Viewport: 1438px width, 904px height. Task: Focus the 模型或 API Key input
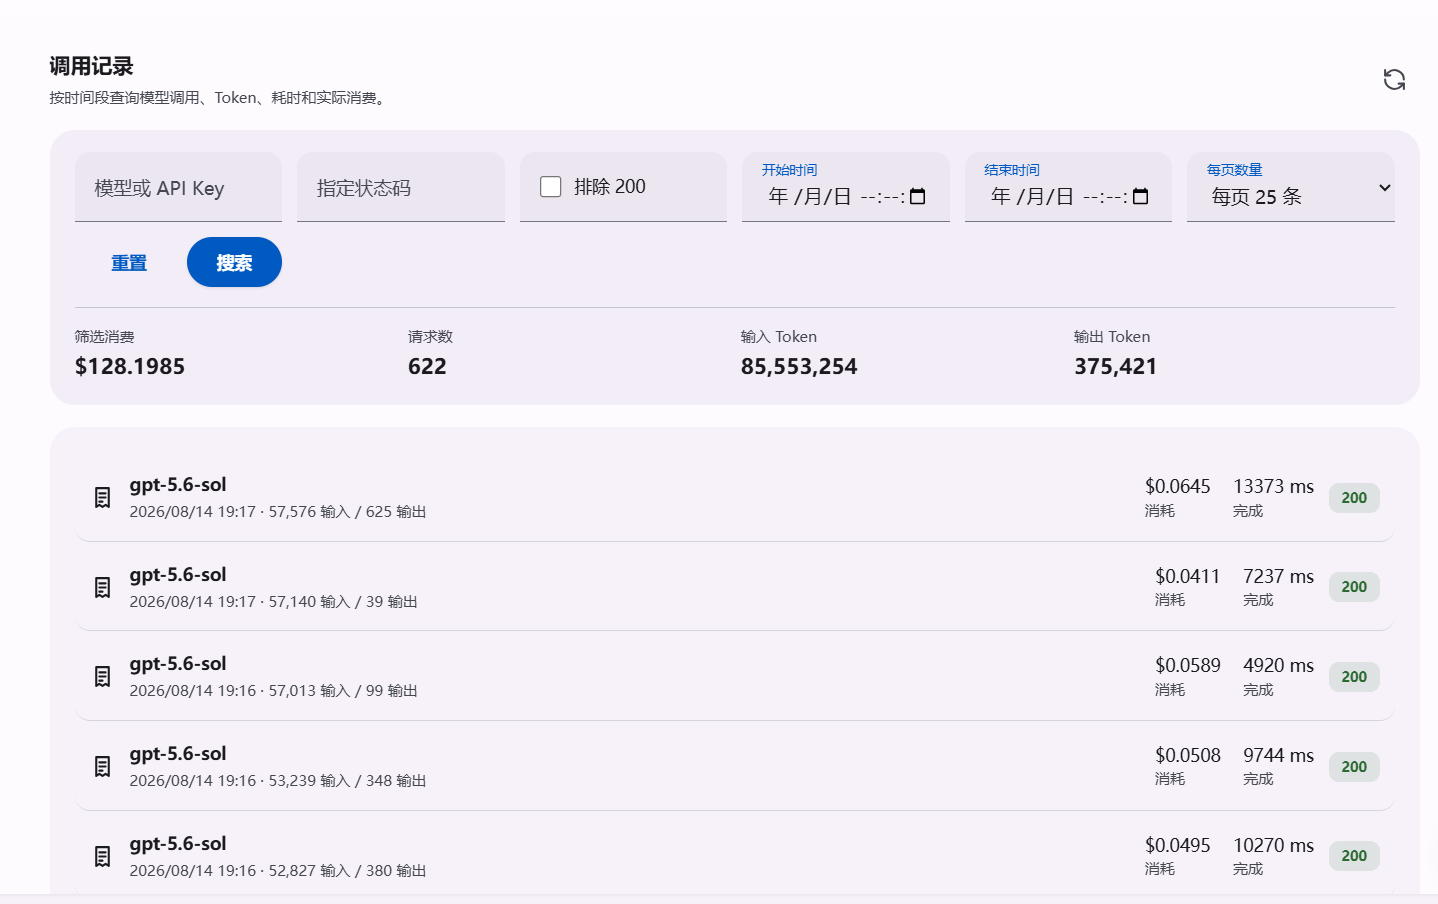click(x=178, y=187)
